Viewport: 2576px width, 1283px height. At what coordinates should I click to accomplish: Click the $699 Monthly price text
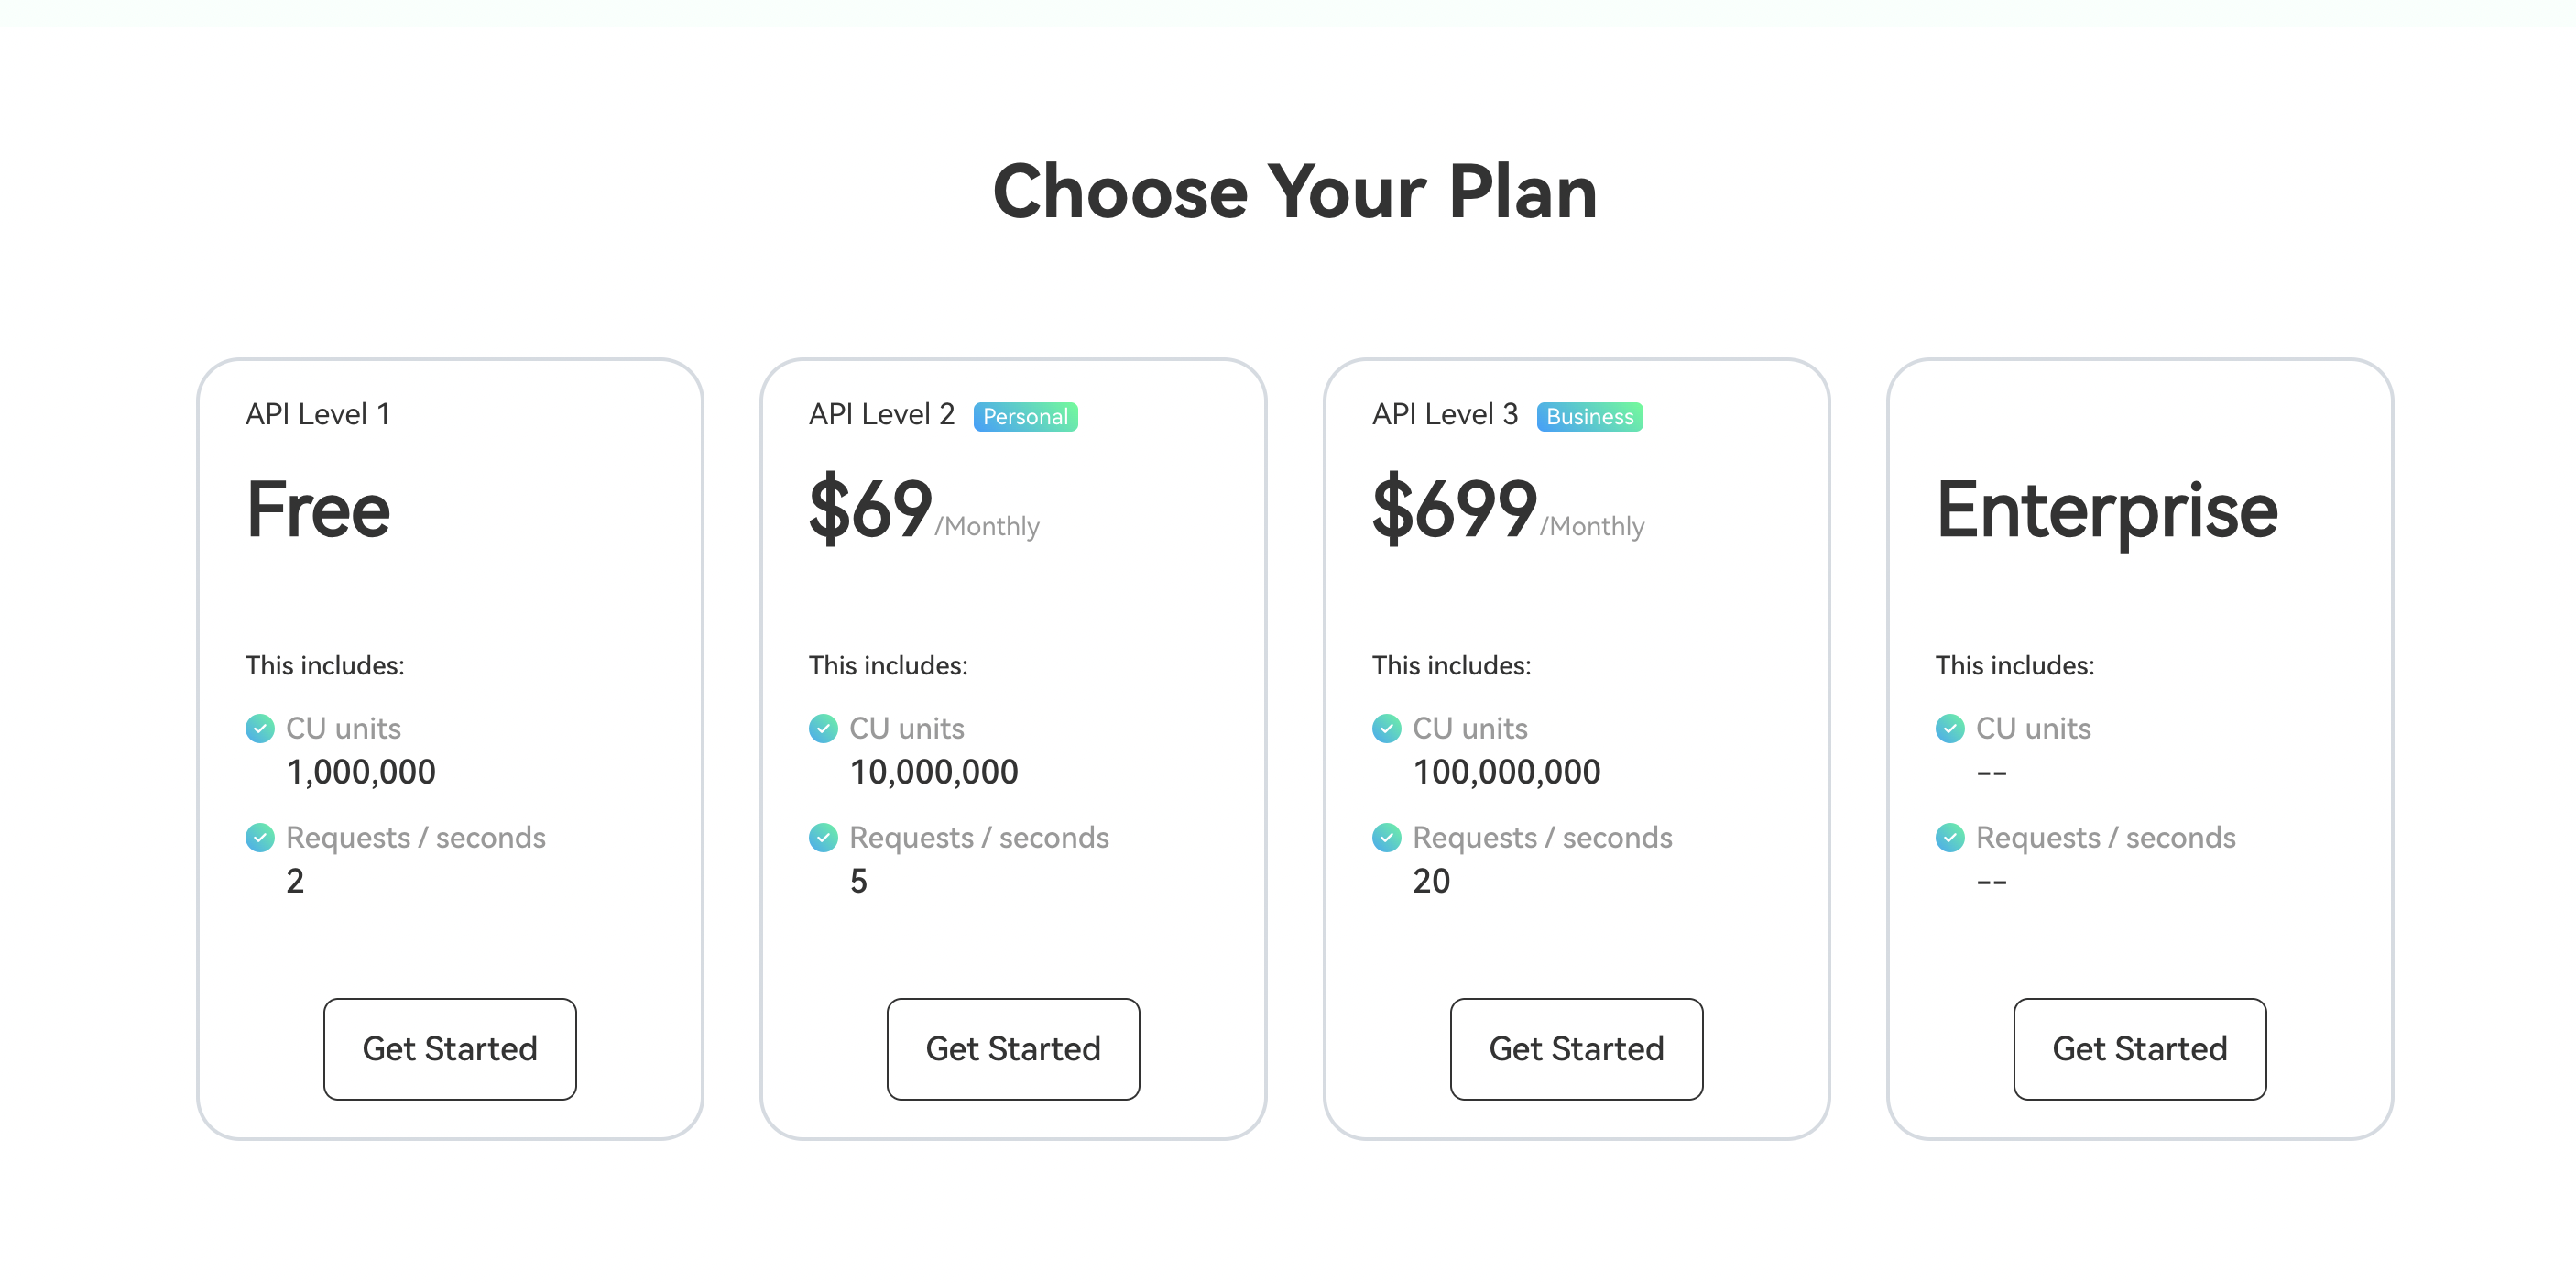[x=1508, y=510]
